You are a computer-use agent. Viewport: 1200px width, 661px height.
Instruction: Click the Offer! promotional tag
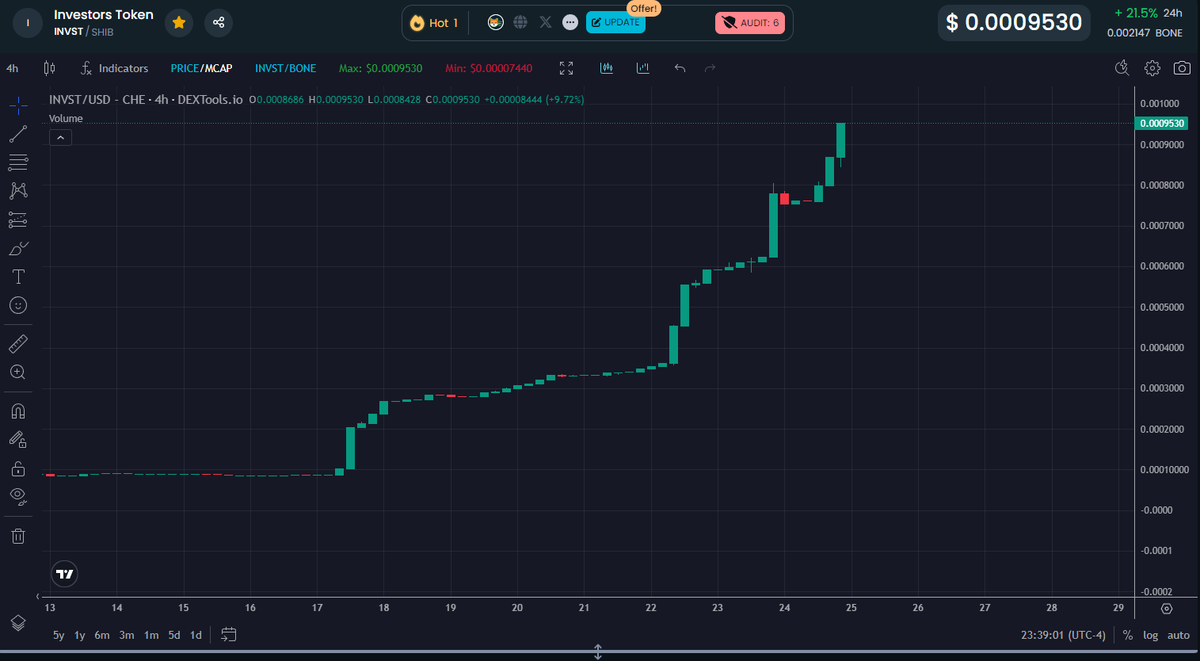(644, 8)
